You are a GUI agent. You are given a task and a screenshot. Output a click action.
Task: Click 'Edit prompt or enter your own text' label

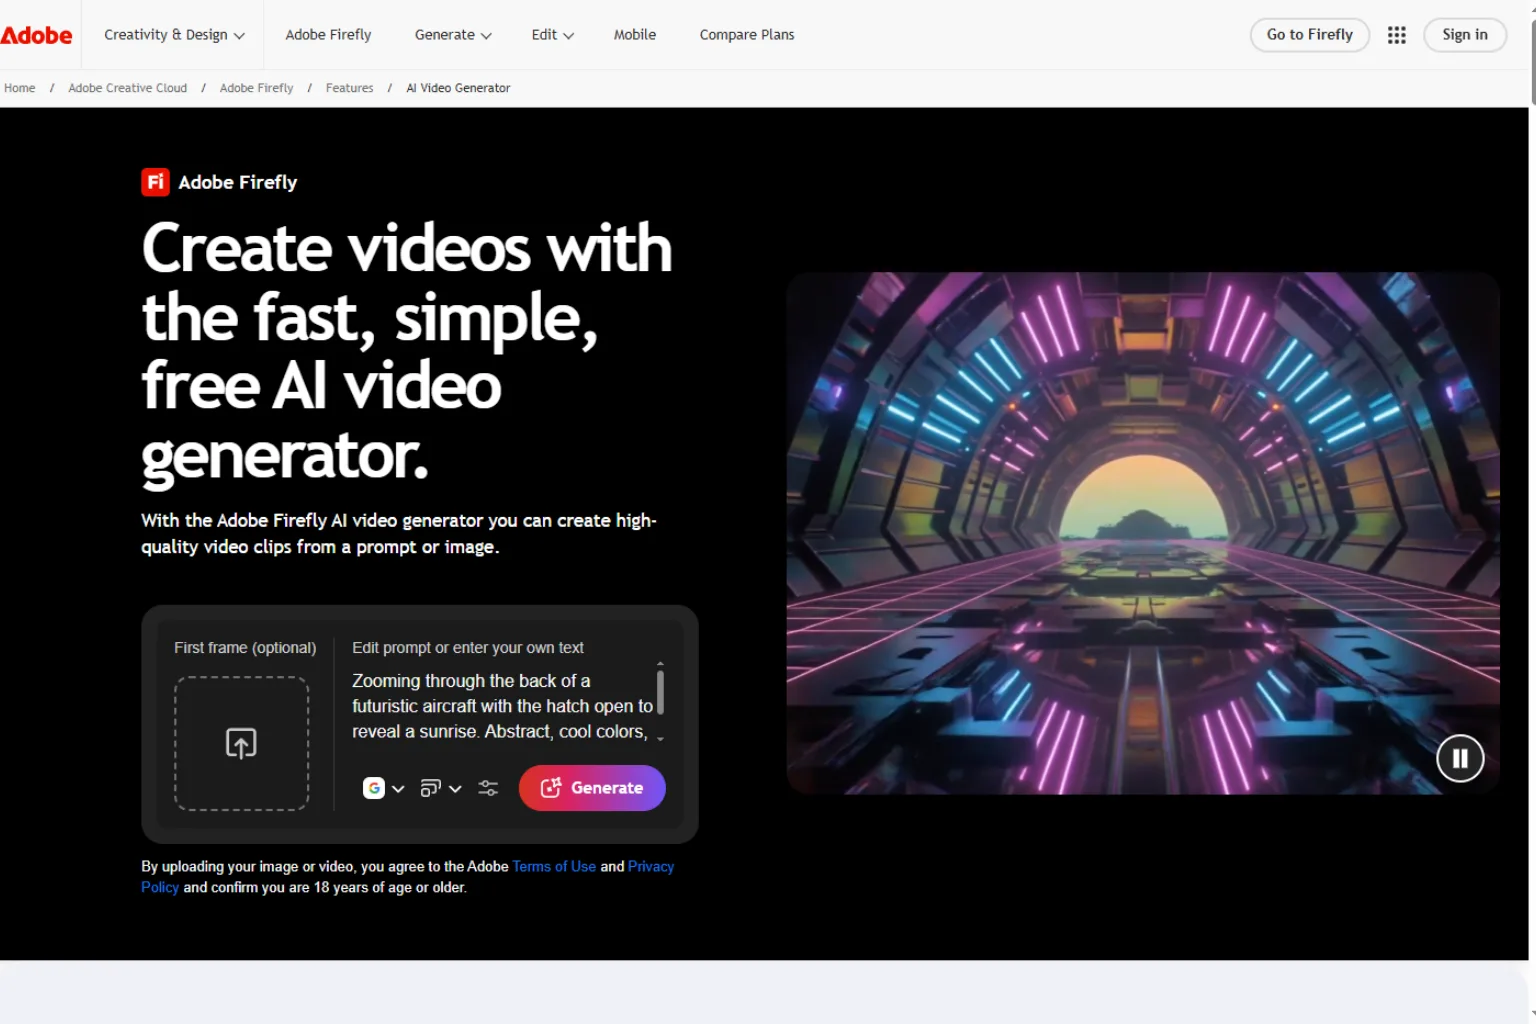[x=468, y=648]
